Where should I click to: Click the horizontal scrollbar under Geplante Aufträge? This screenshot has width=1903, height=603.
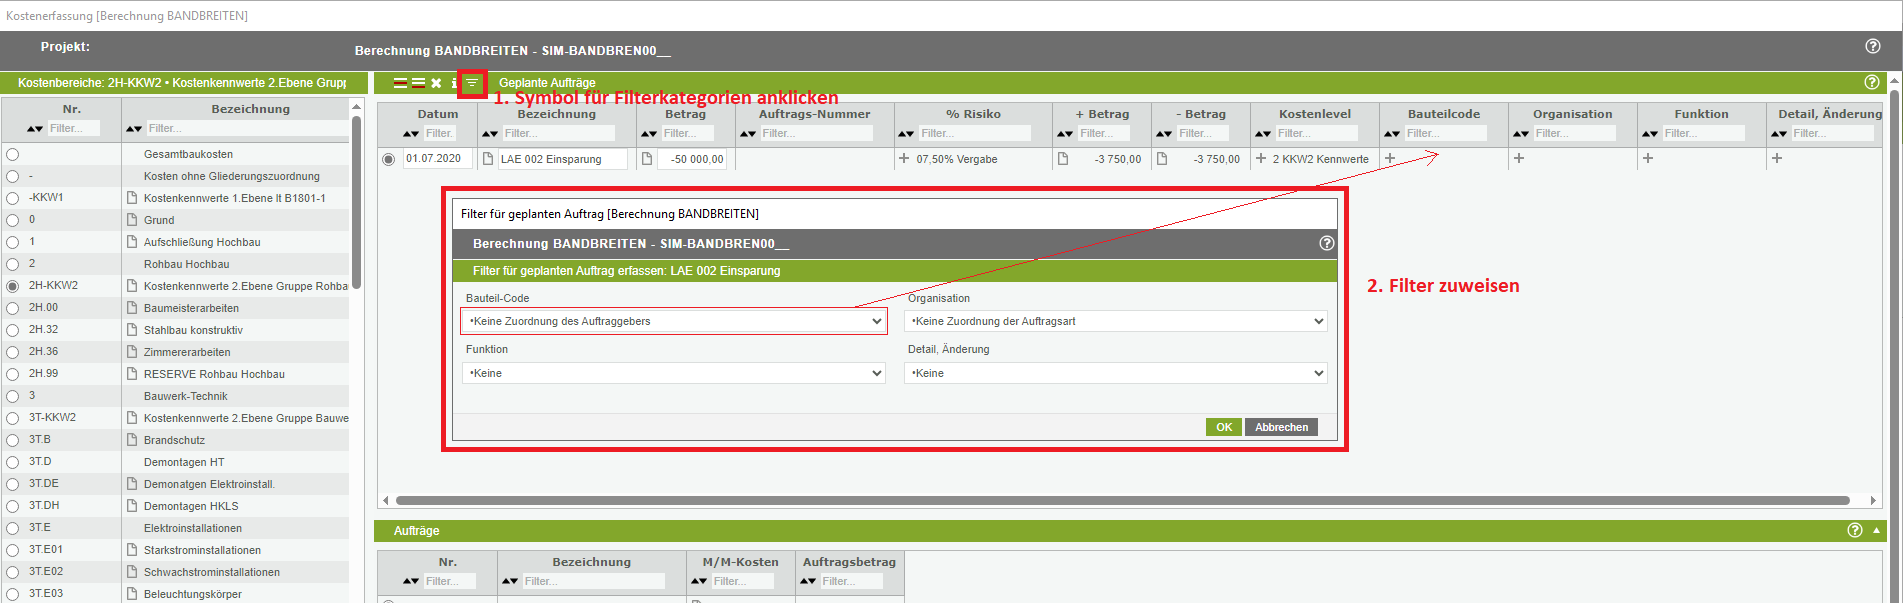click(1120, 500)
